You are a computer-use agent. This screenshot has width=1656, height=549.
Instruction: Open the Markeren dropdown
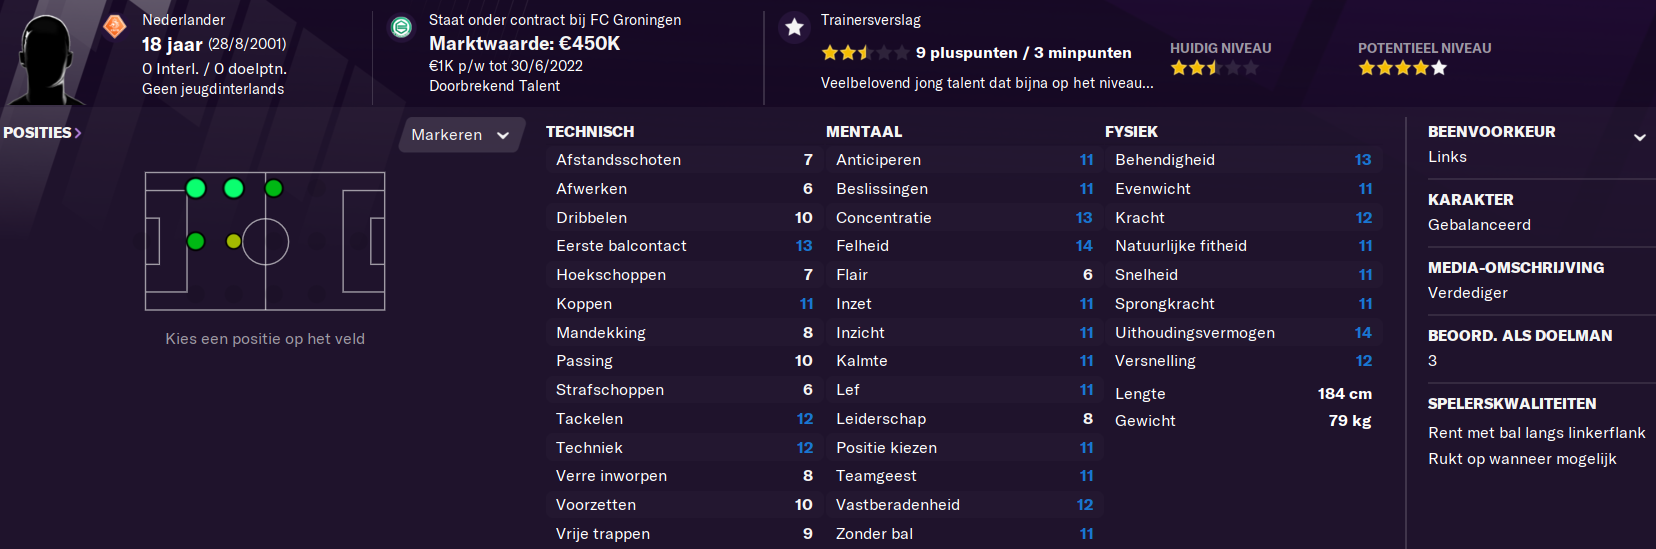(462, 135)
